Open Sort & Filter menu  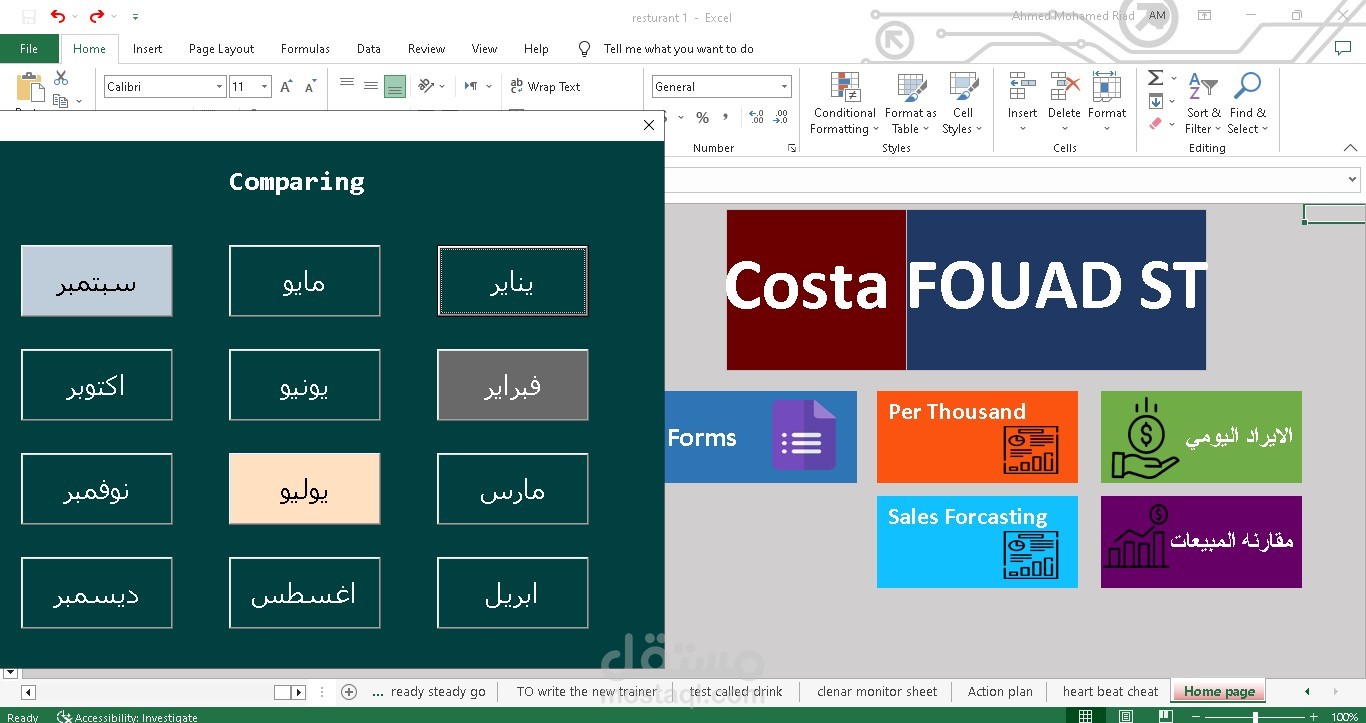(1203, 103)
